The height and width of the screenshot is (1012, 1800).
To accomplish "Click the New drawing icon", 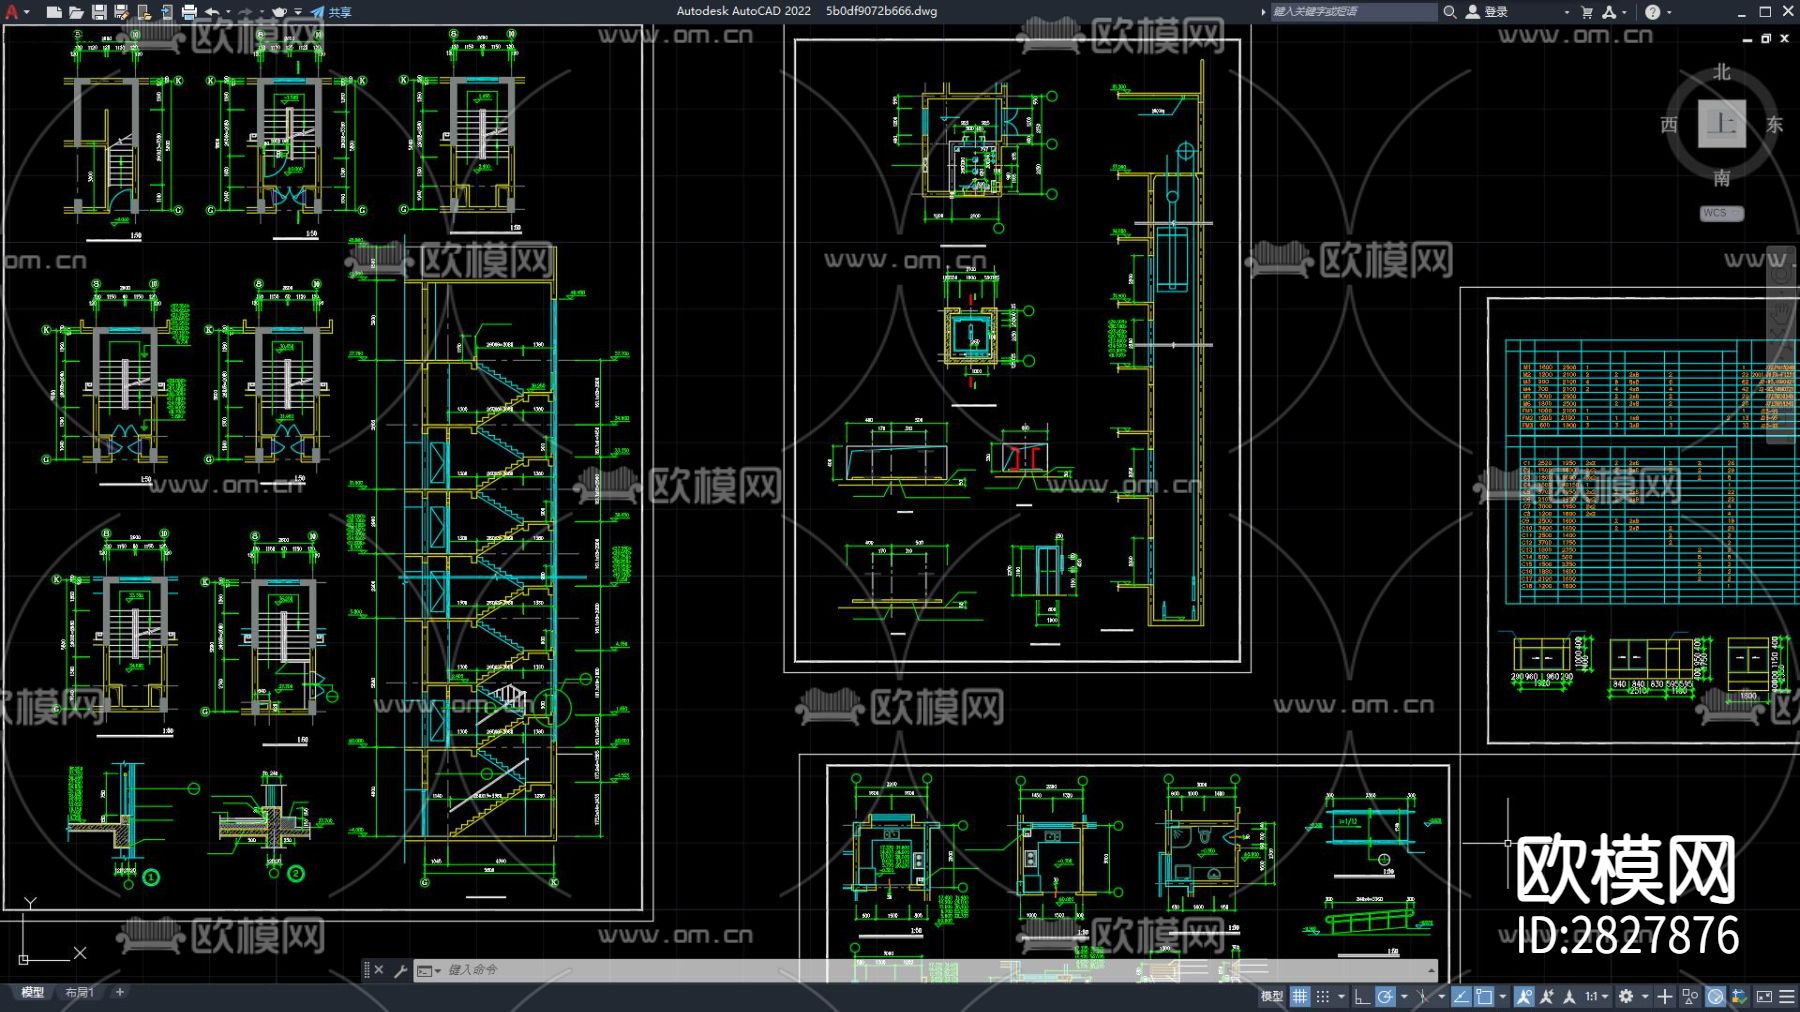I will click(54, 12).
